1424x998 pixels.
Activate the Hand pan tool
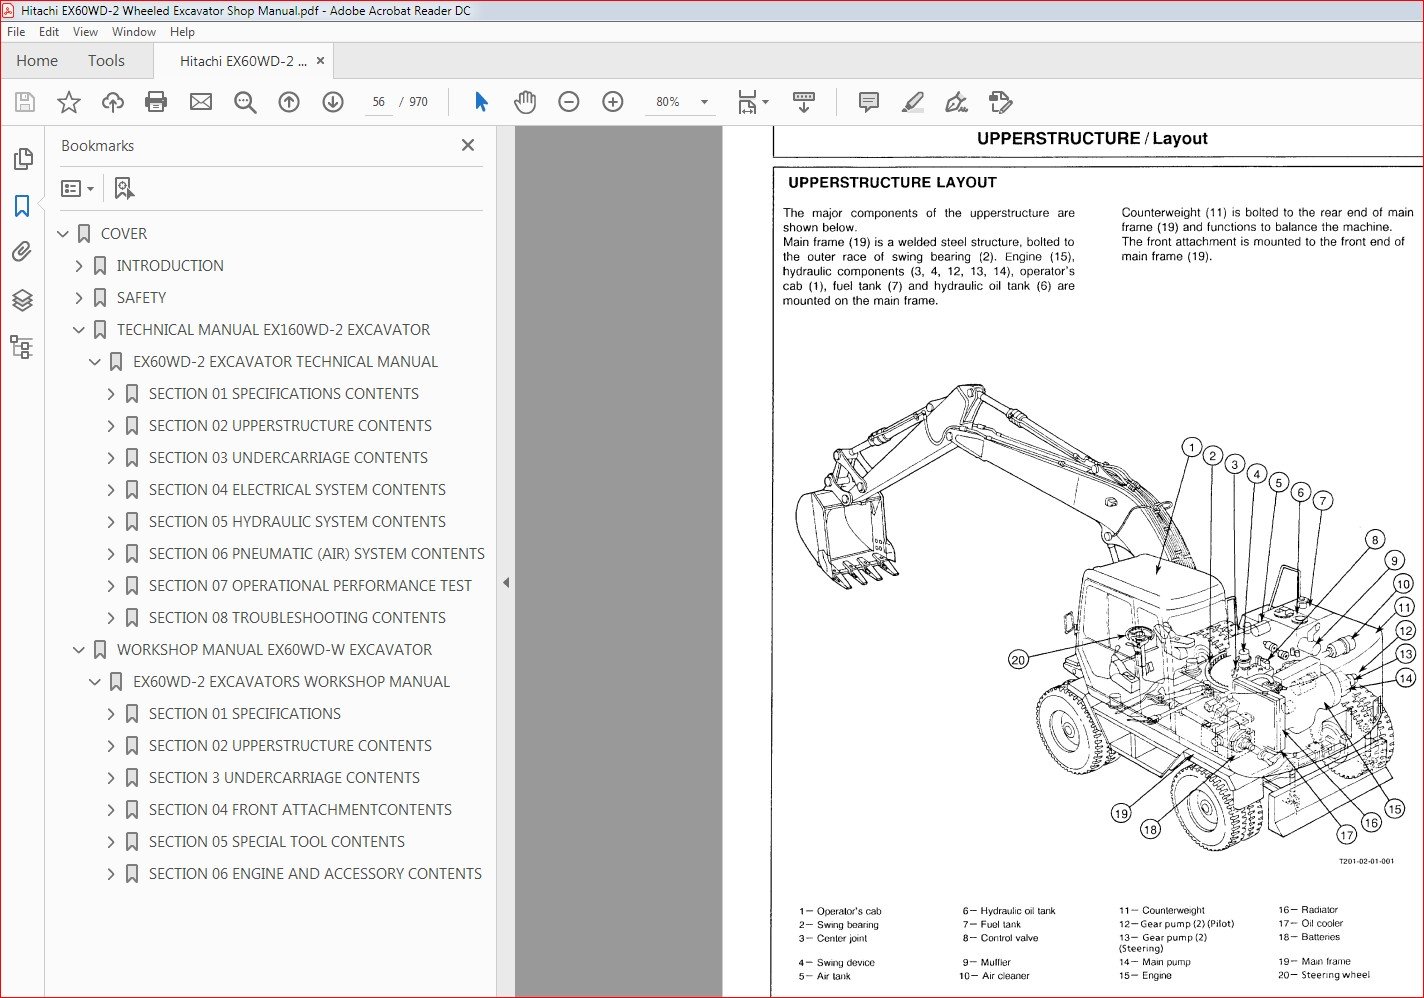(525, 102)
